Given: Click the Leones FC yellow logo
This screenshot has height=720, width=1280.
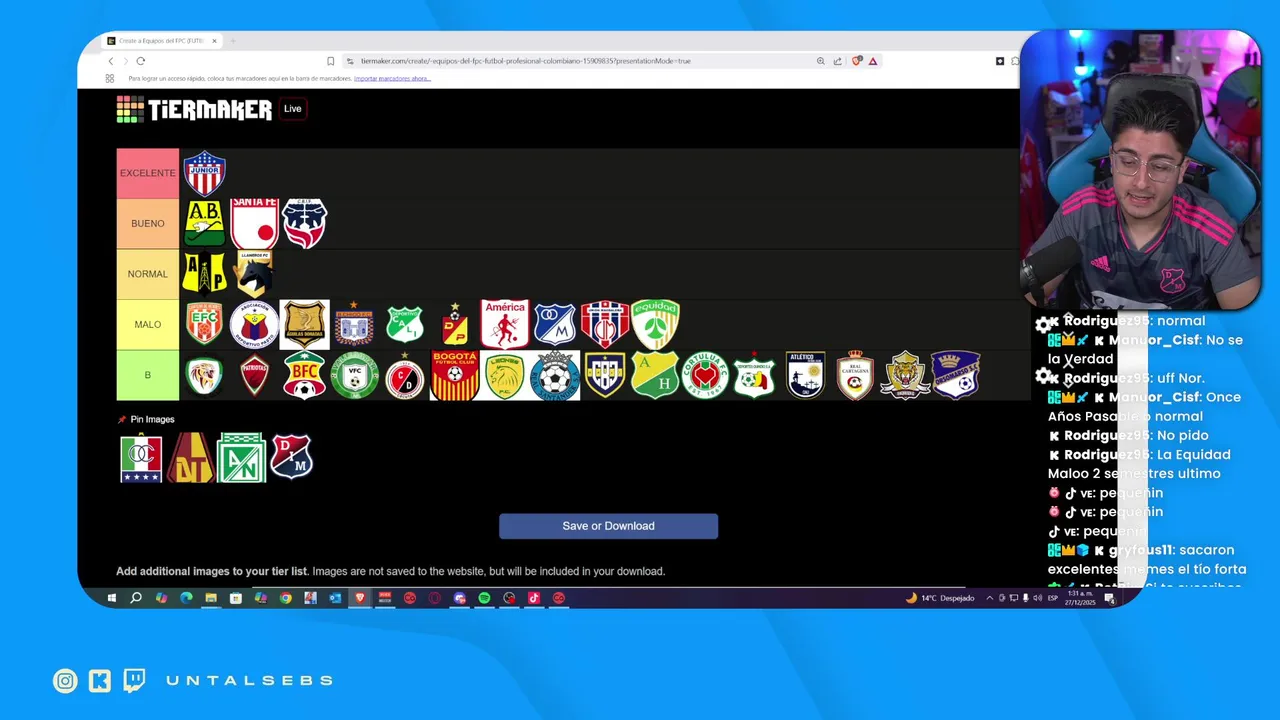Looking at the screenshot, I should (505, 375).
